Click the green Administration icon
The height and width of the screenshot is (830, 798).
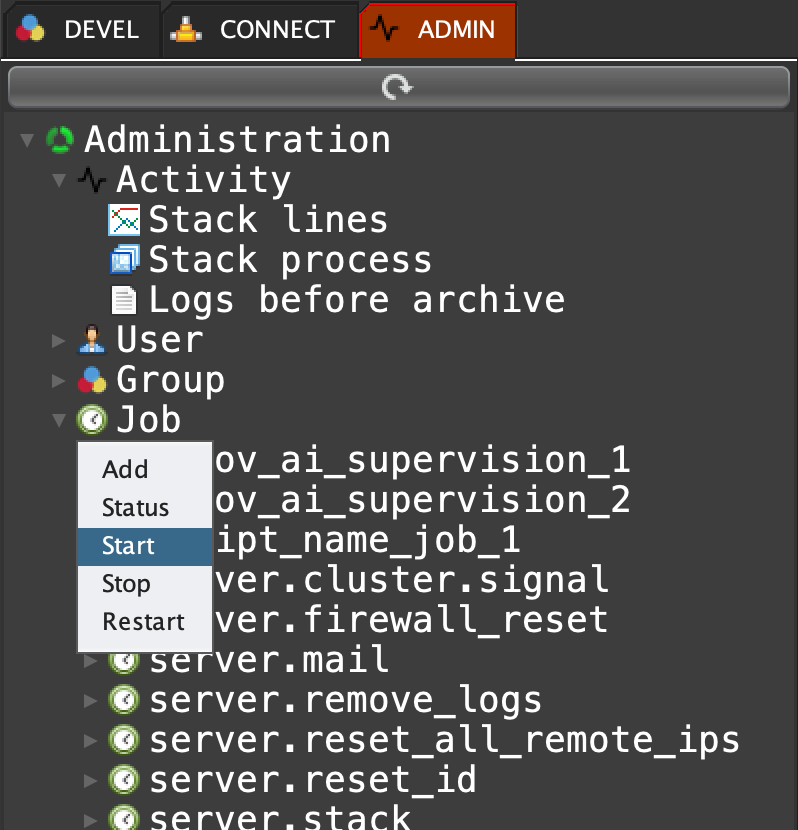pyautogui.click(x=60, y=140)
